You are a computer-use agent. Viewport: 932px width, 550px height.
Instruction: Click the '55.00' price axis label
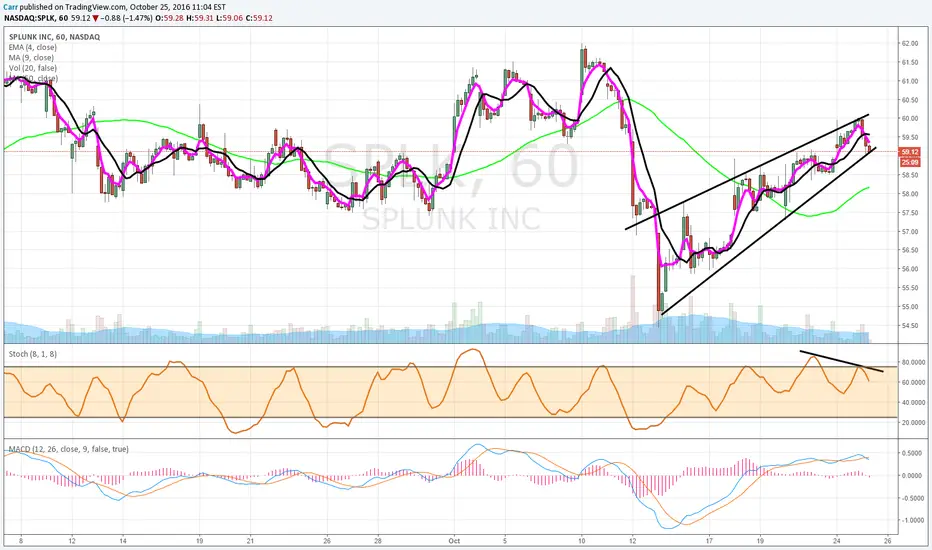(910, 307)
